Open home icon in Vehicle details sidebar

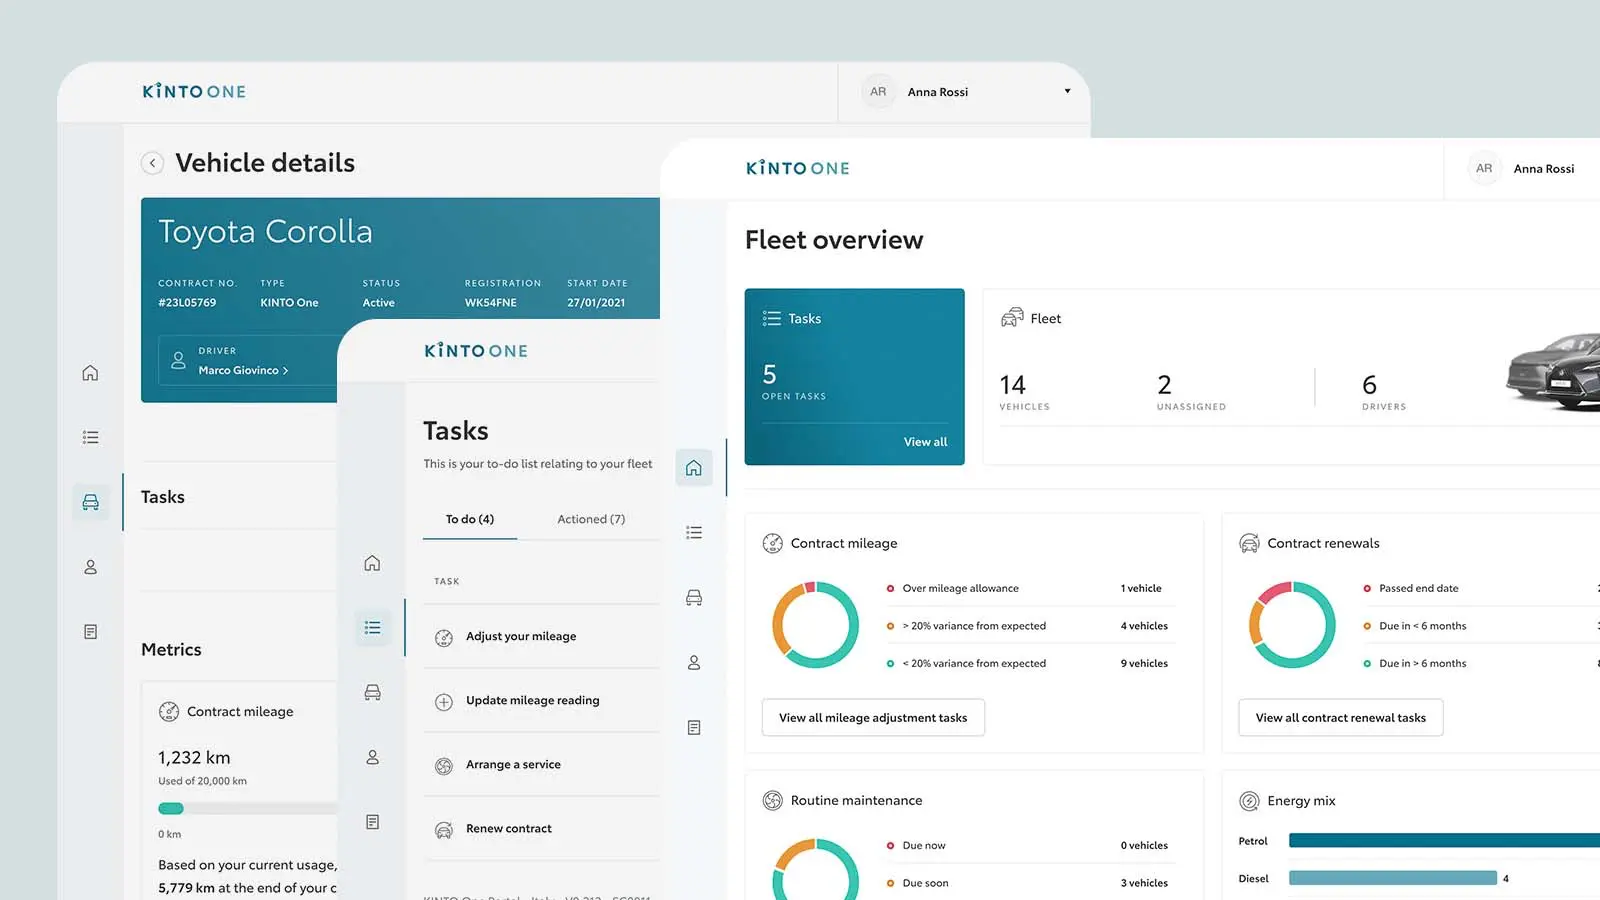(x=90, y=373)
